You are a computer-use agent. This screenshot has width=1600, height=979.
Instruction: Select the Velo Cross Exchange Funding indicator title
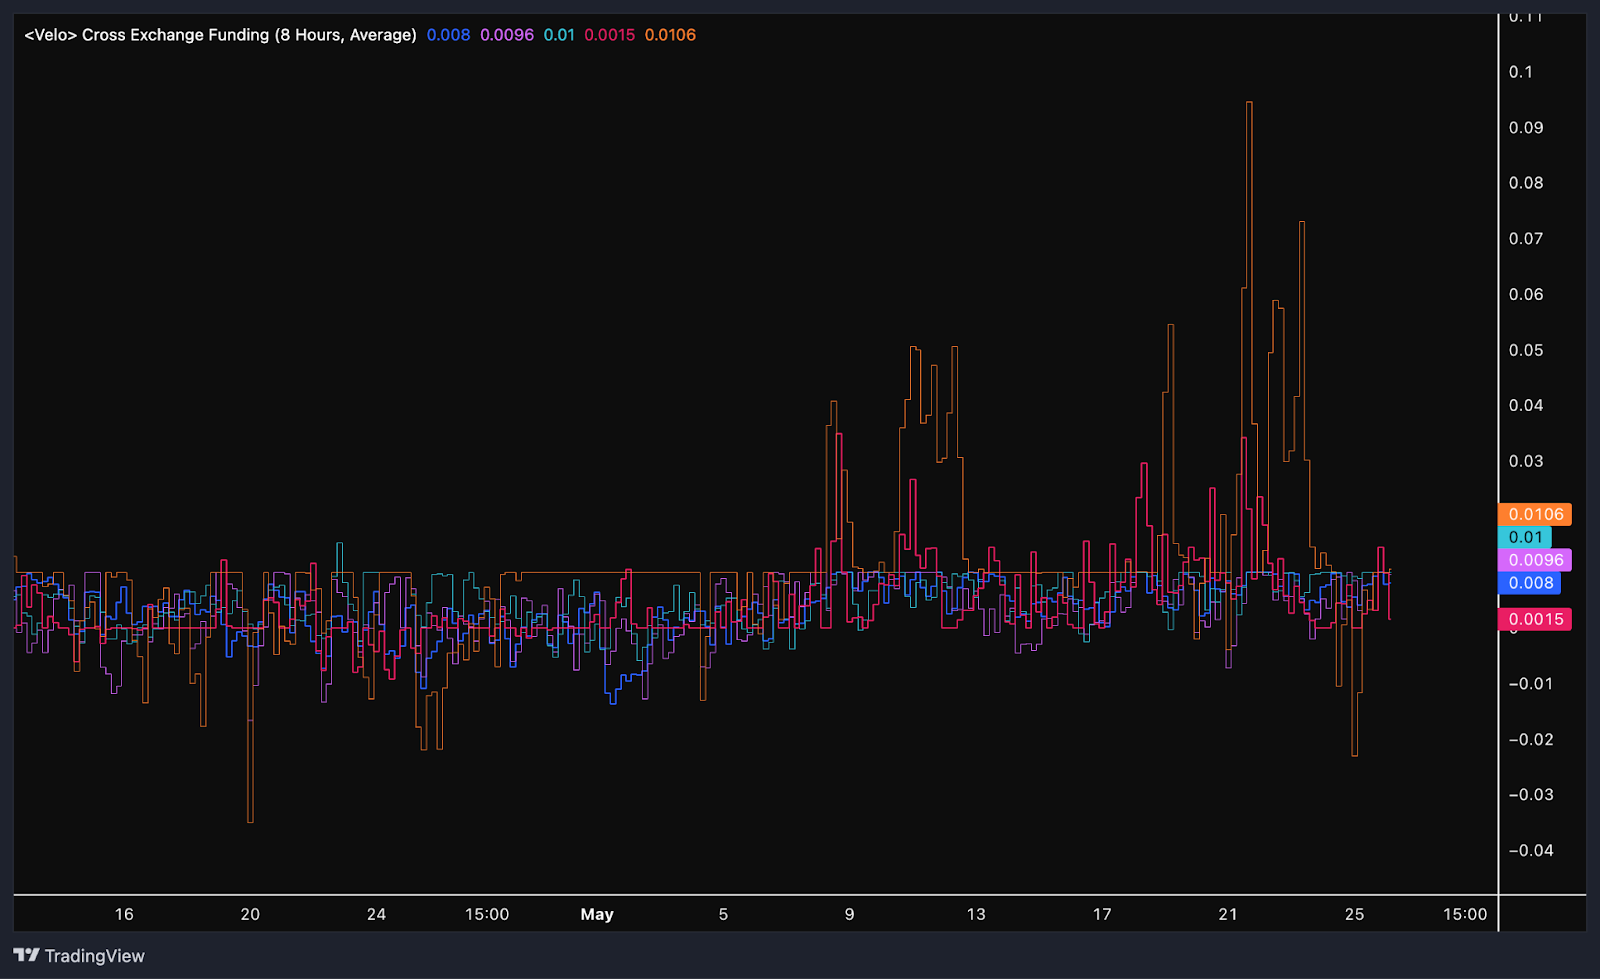click(x=220, y=35)
